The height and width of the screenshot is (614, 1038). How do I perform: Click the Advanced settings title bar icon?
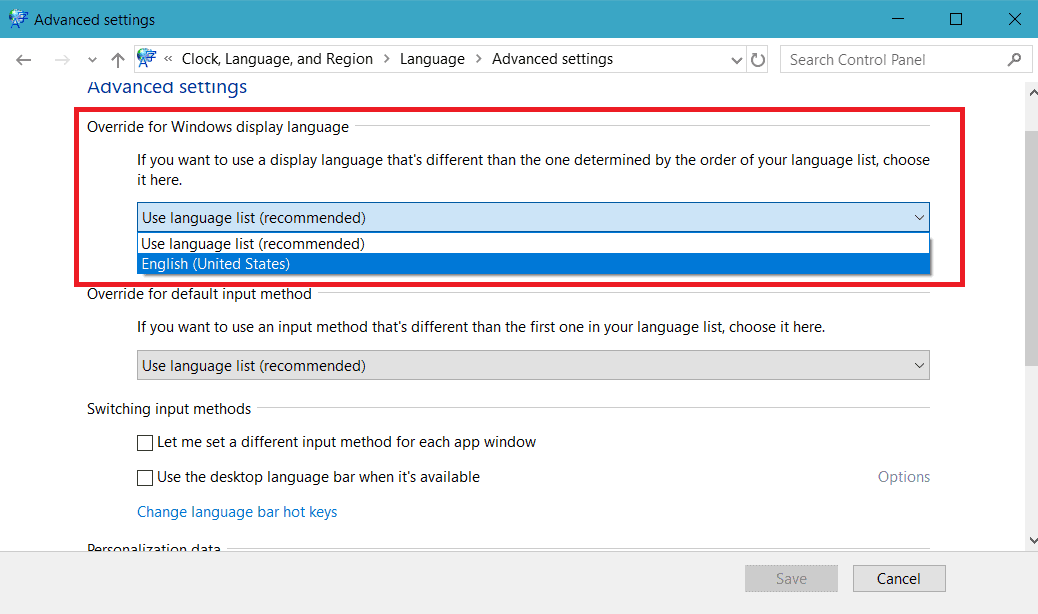tap(17, 19)
